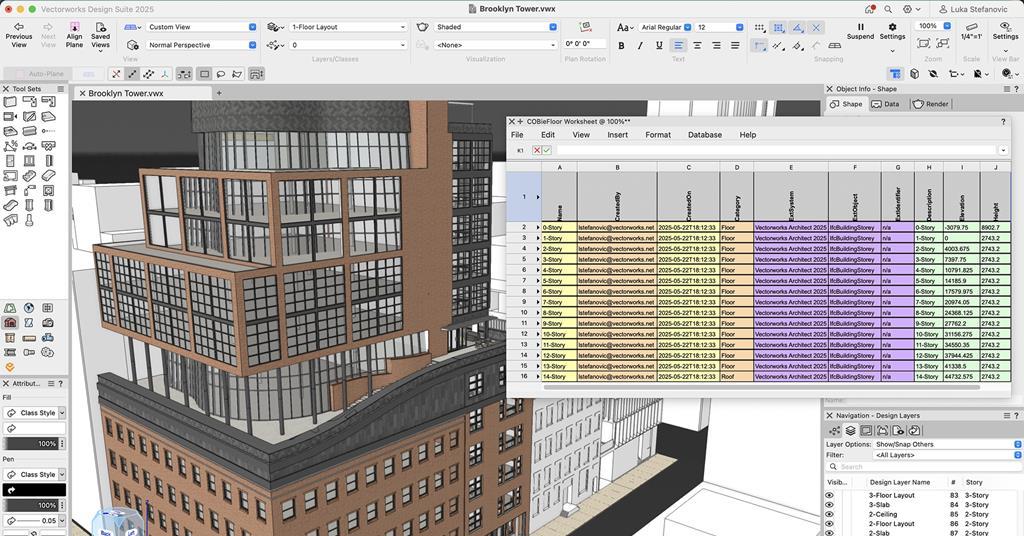The image size is (1024, 536).
Task: Toggle Snap to Object
Action: (x=778, y=27)
